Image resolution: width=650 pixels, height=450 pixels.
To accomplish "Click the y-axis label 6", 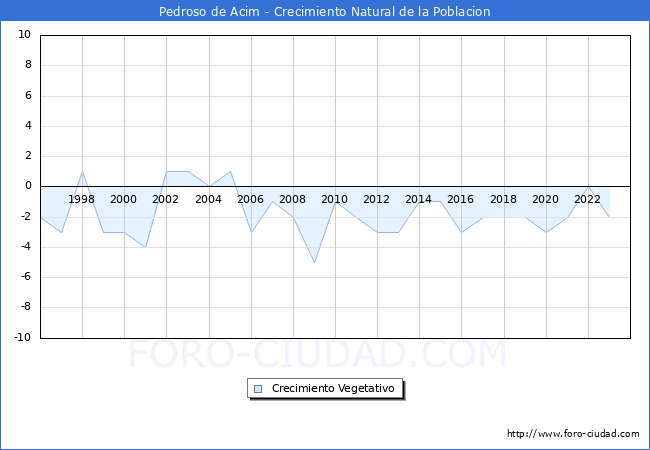I will pyautogui.click(x=28, y=95).
